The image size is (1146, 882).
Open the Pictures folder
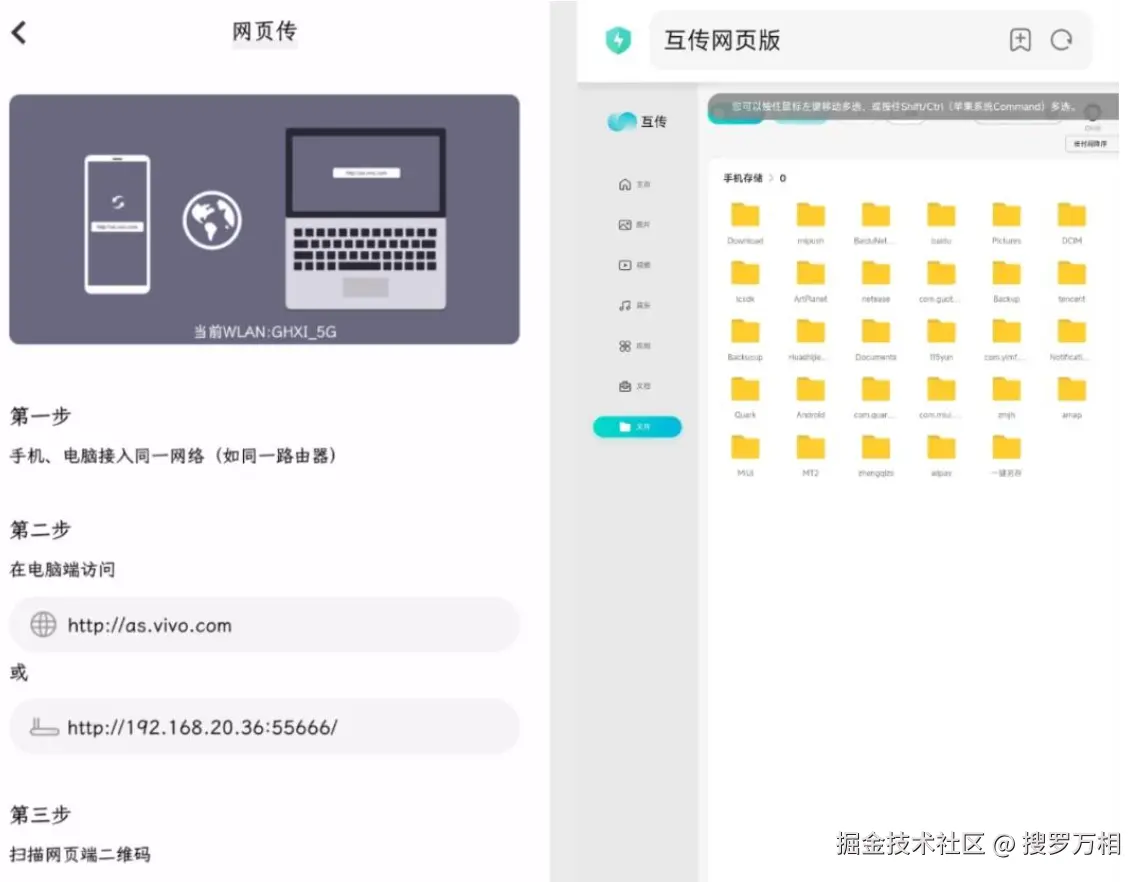(1006, 223)
